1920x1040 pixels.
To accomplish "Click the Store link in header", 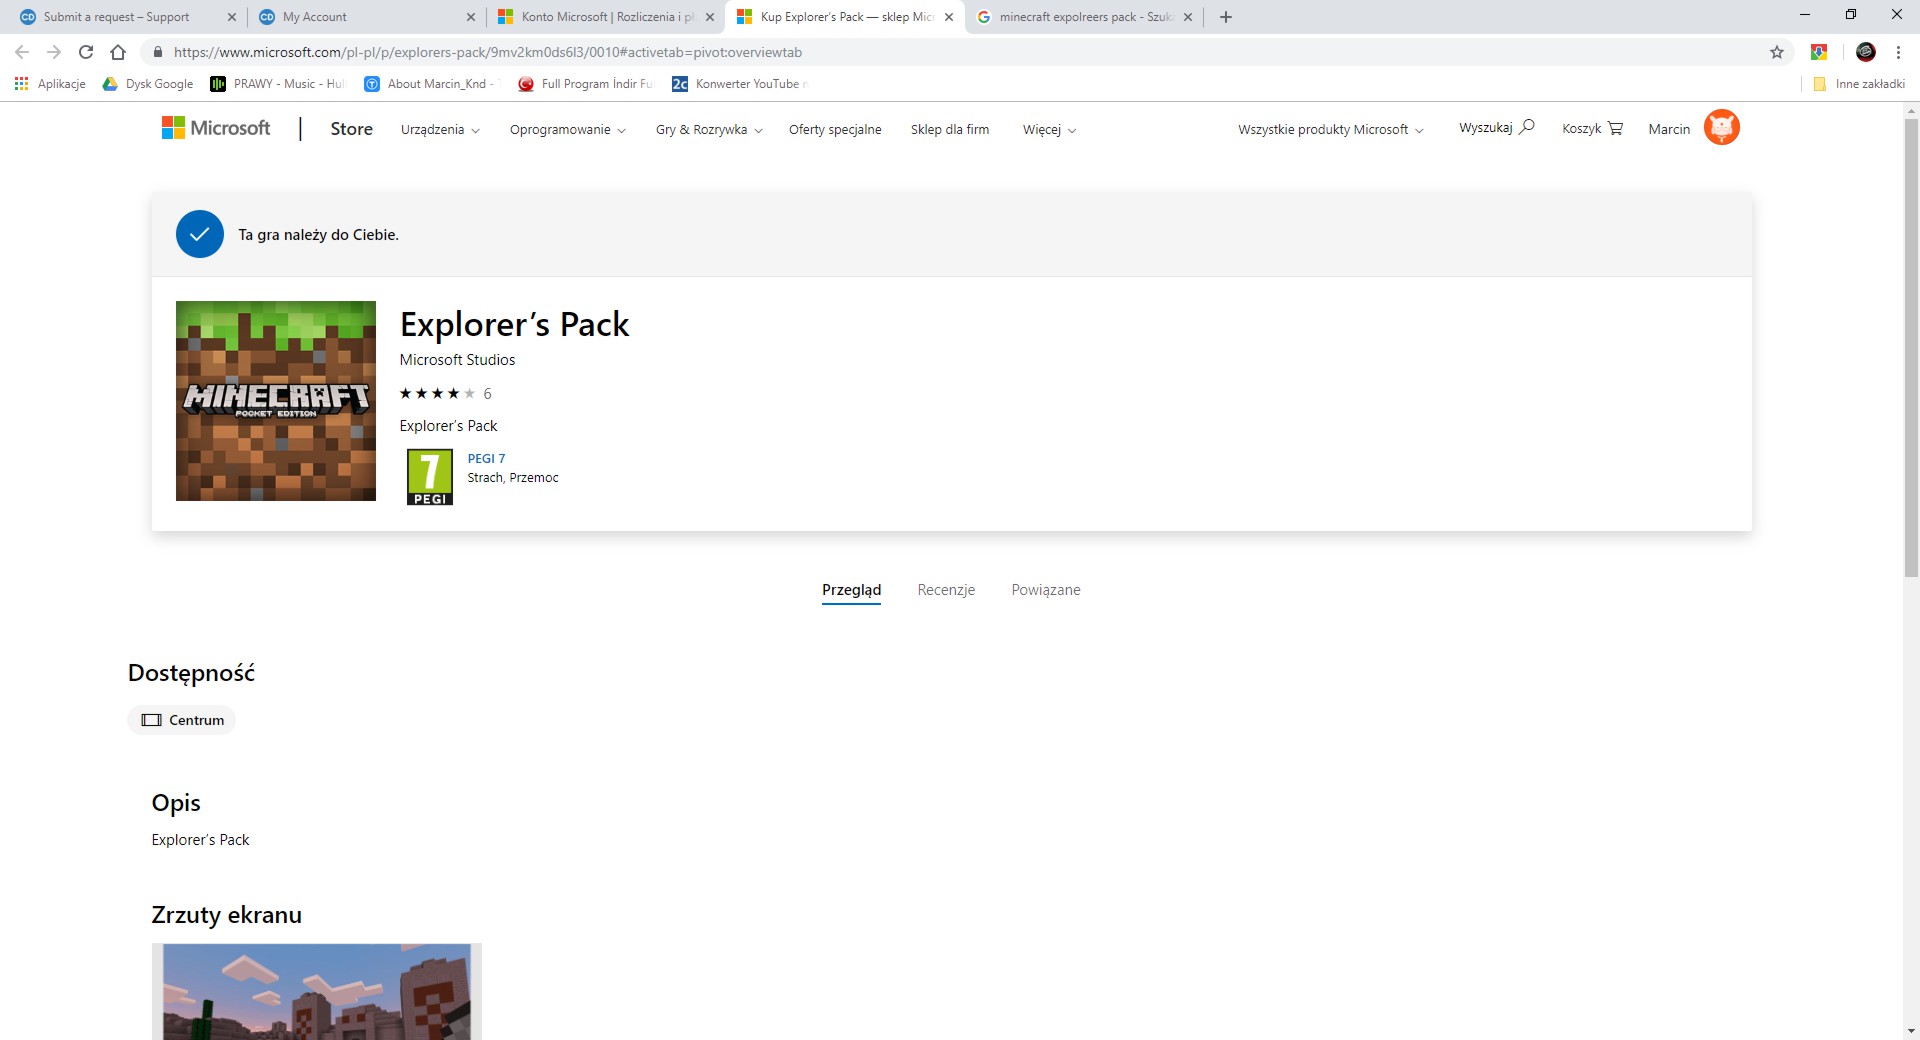I will coord(351,129).
